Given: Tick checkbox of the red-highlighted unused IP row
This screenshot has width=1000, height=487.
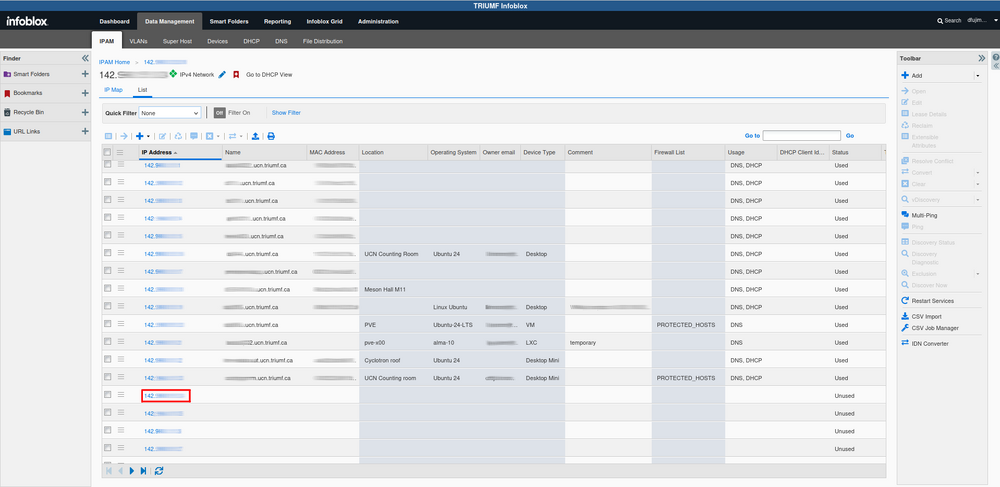Looking at the screenshot, I should [108, 395].
